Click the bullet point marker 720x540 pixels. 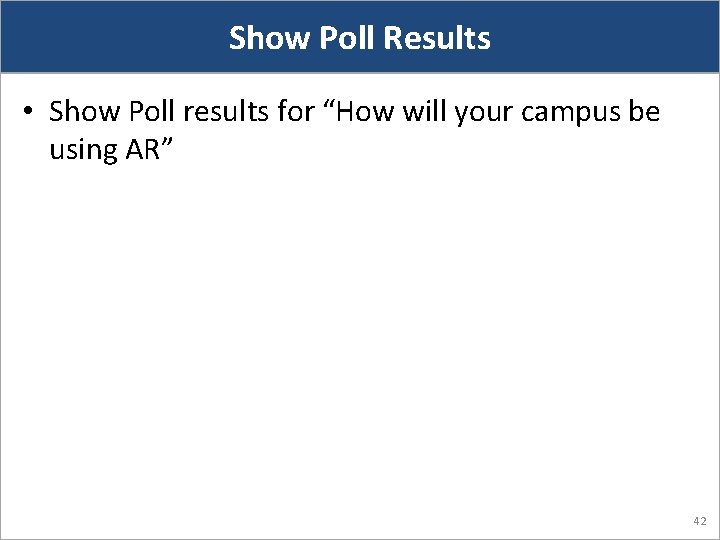pyautogui.click(x=31, y=112)
